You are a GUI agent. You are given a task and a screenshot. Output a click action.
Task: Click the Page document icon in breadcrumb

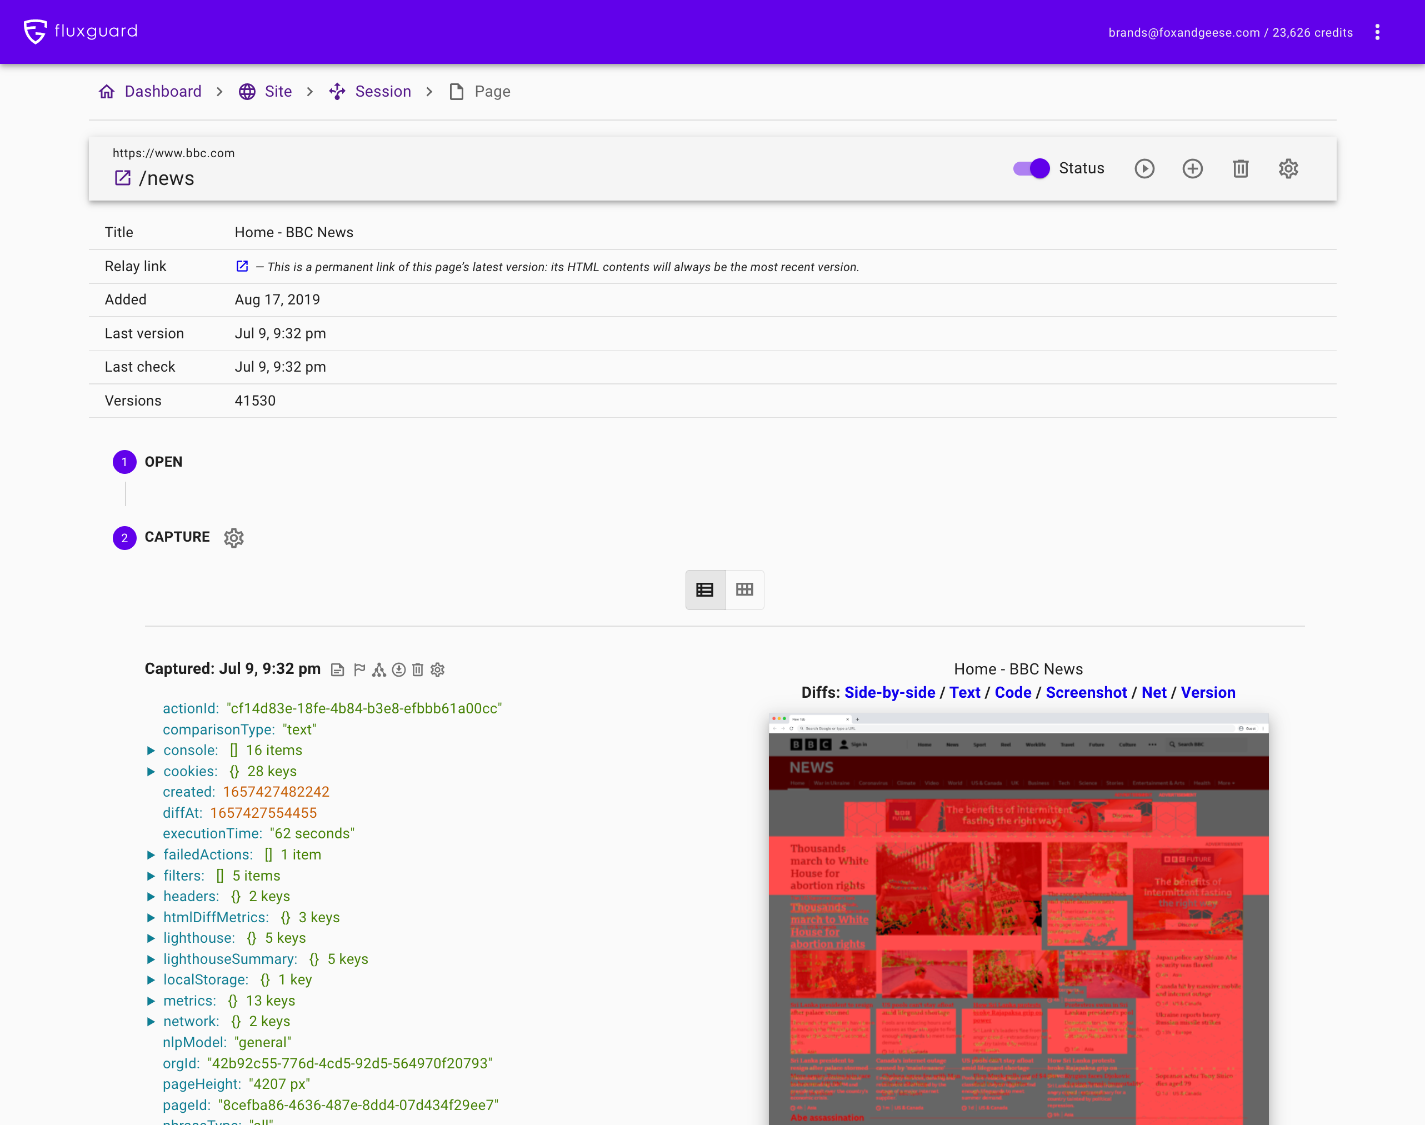click(x=457, y=91)
